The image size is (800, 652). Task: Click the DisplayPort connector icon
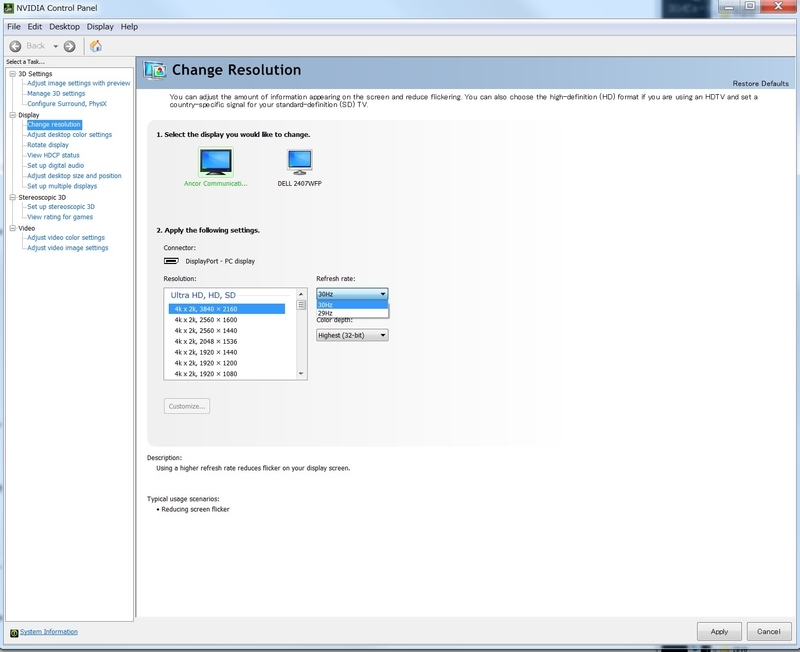tap(171, 261)
